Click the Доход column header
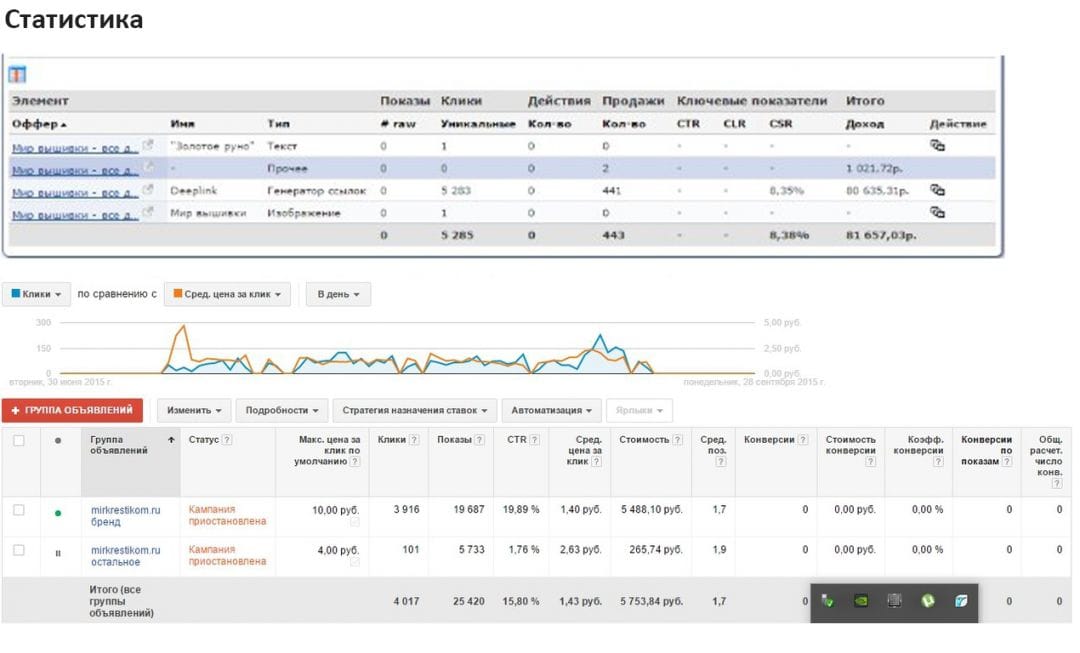1080x653 pixels. (x=864, y=124)
